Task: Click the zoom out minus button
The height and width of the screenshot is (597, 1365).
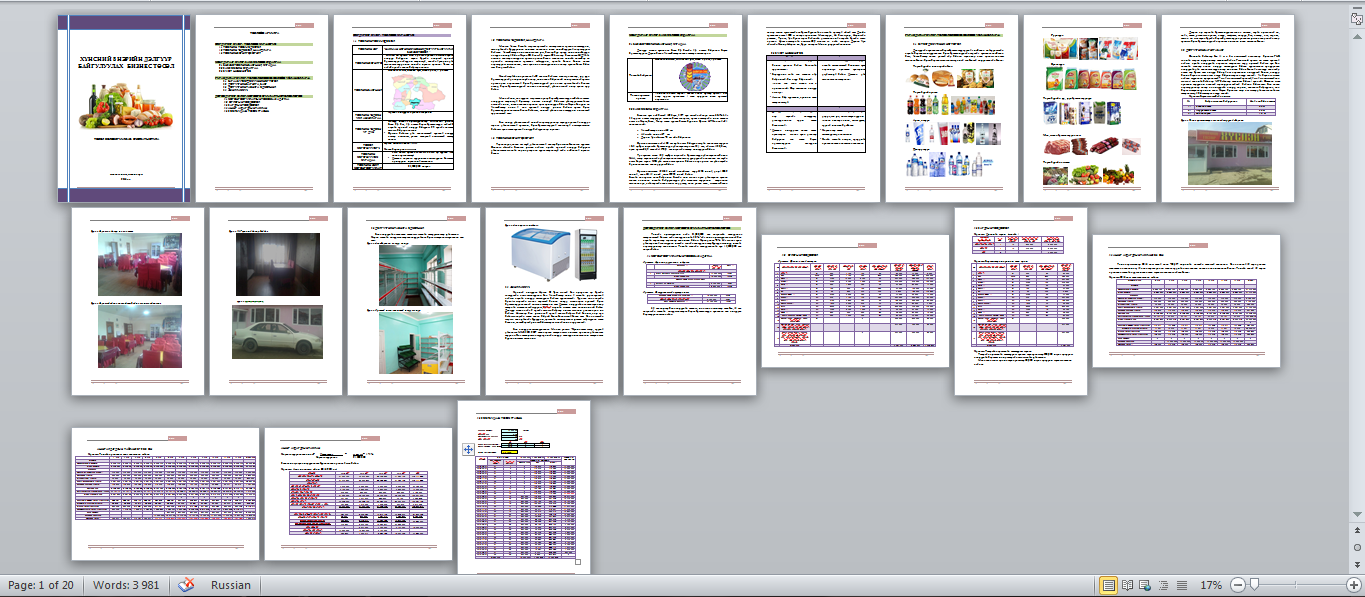Action: coord(1238,585)
